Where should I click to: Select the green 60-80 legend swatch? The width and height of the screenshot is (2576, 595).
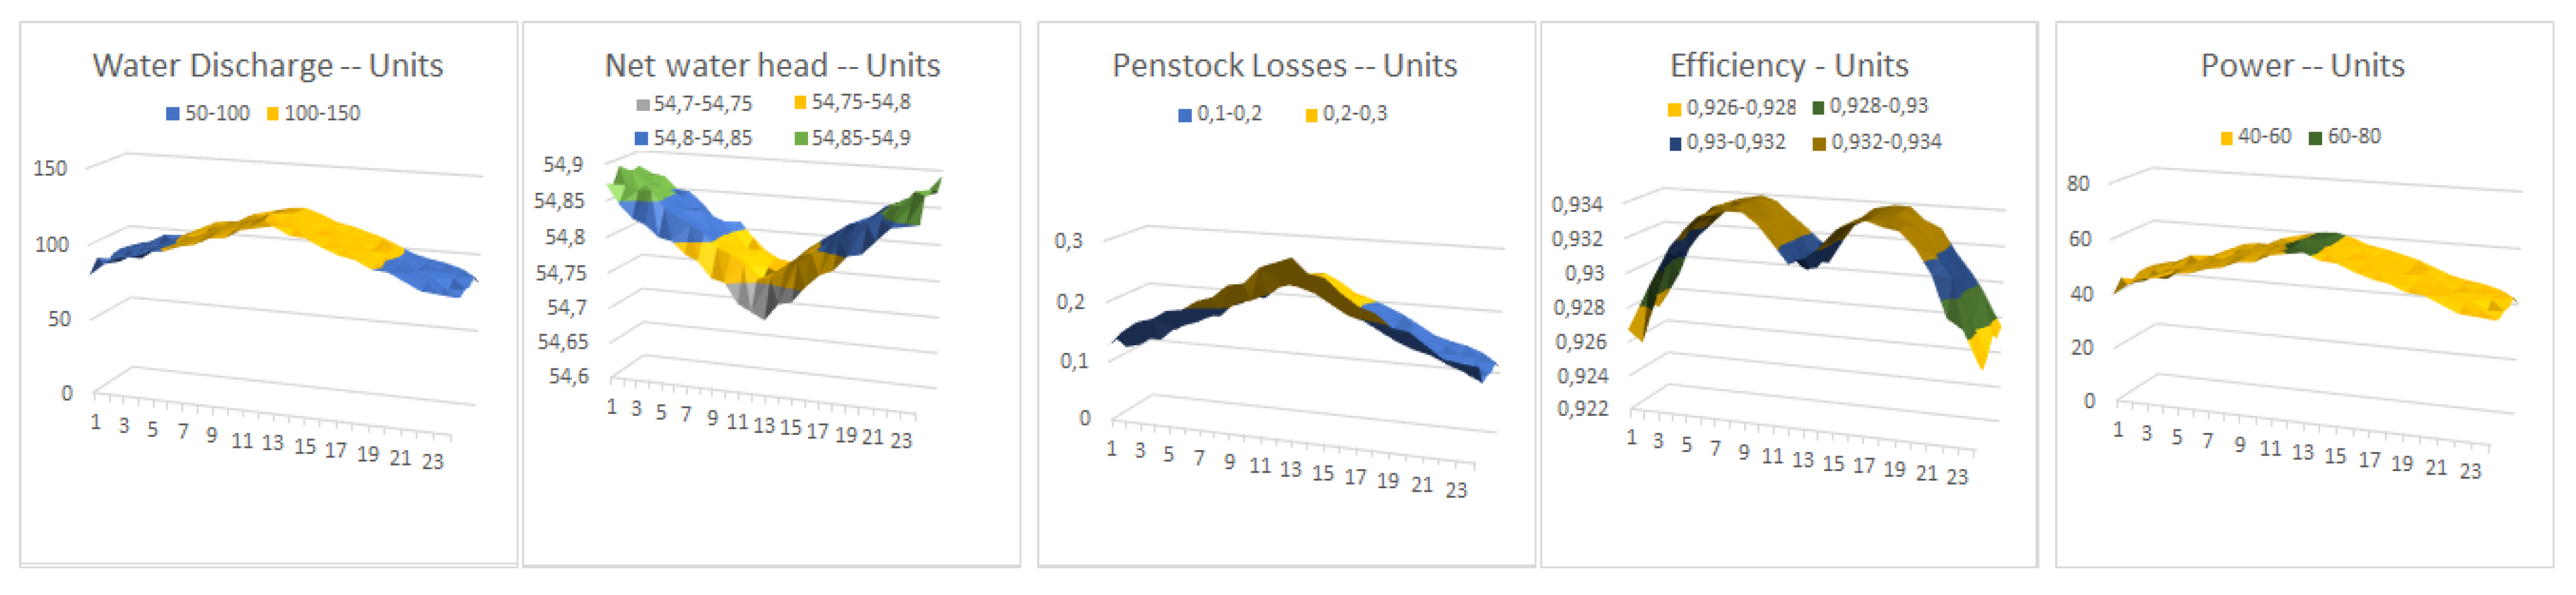[2315, 137]
